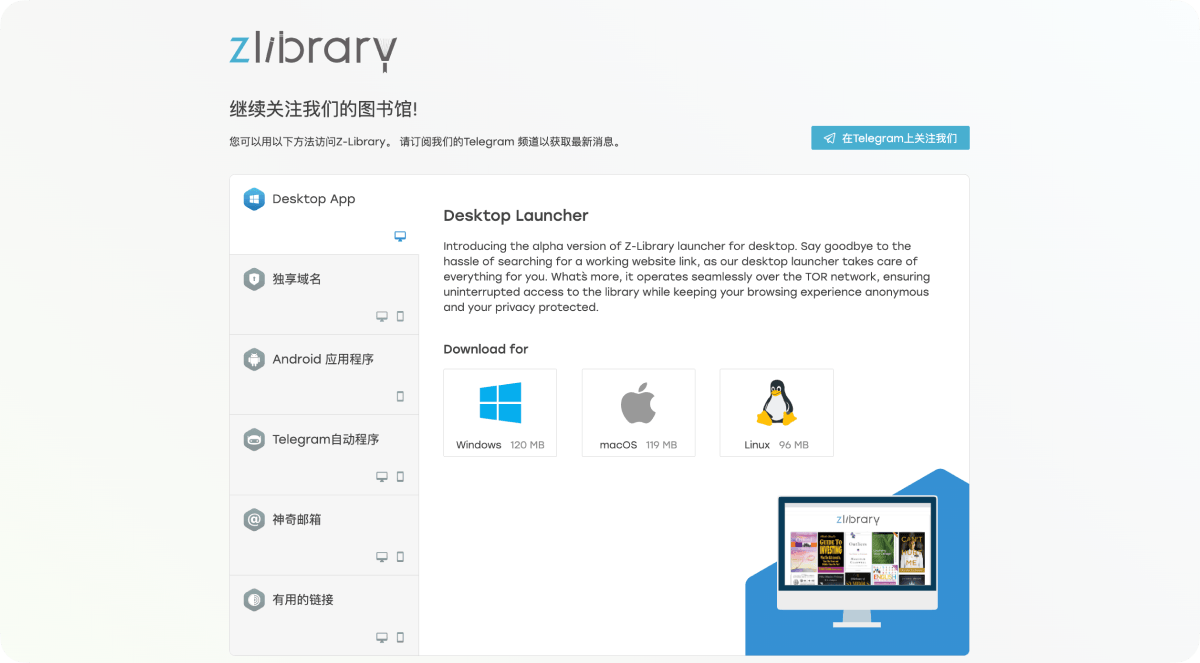Open the 独享域名 tab

324,295
